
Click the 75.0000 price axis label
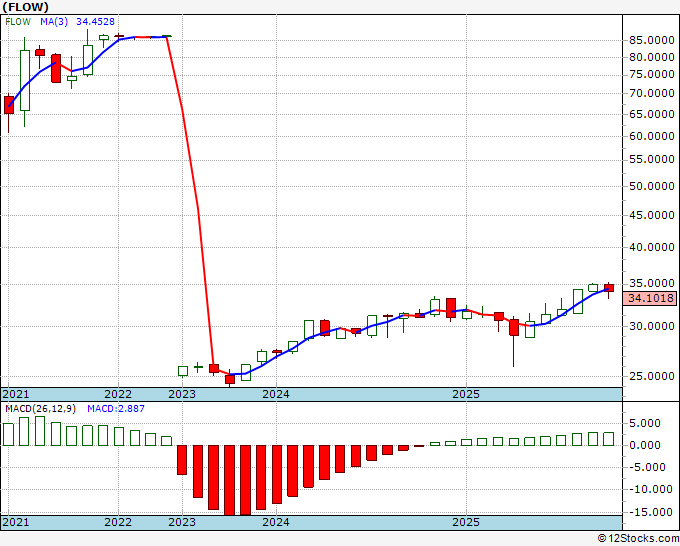[x=651, y=75]
